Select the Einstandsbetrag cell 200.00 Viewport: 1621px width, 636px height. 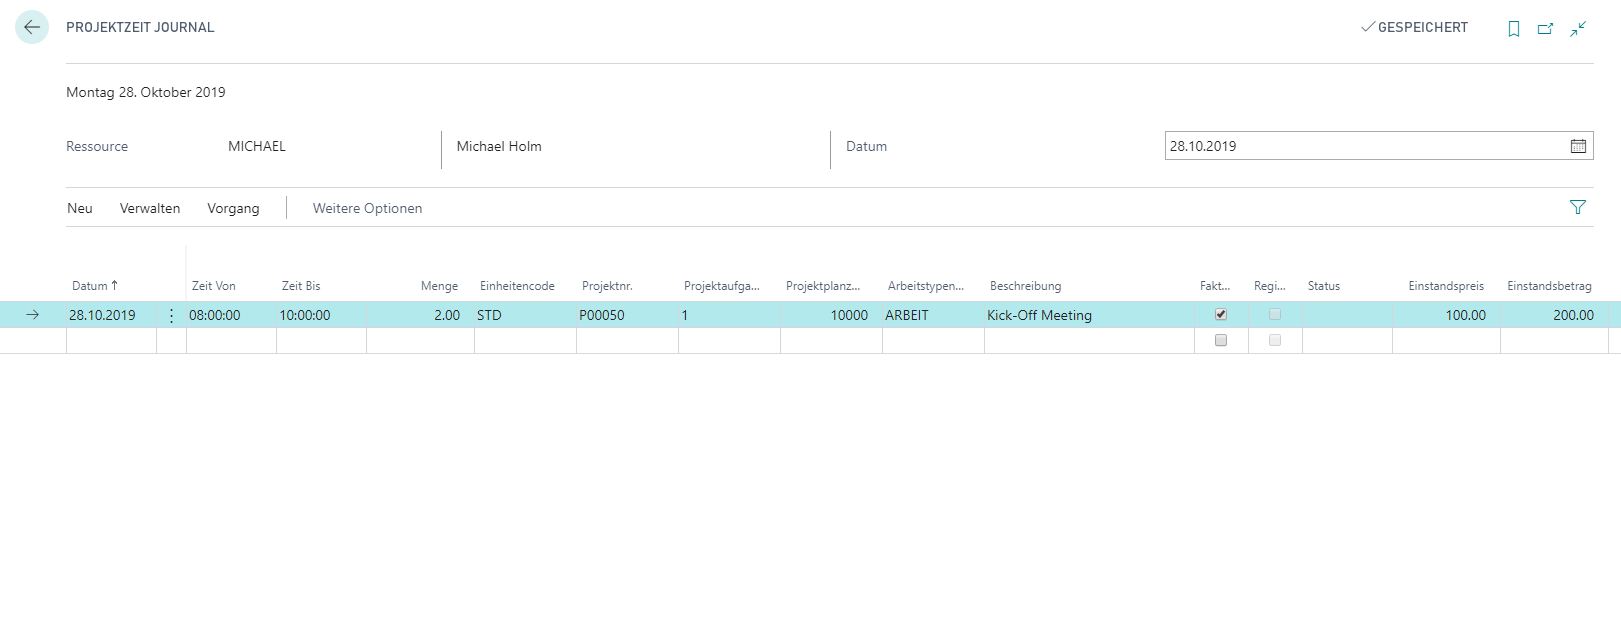click(1554, 315)
